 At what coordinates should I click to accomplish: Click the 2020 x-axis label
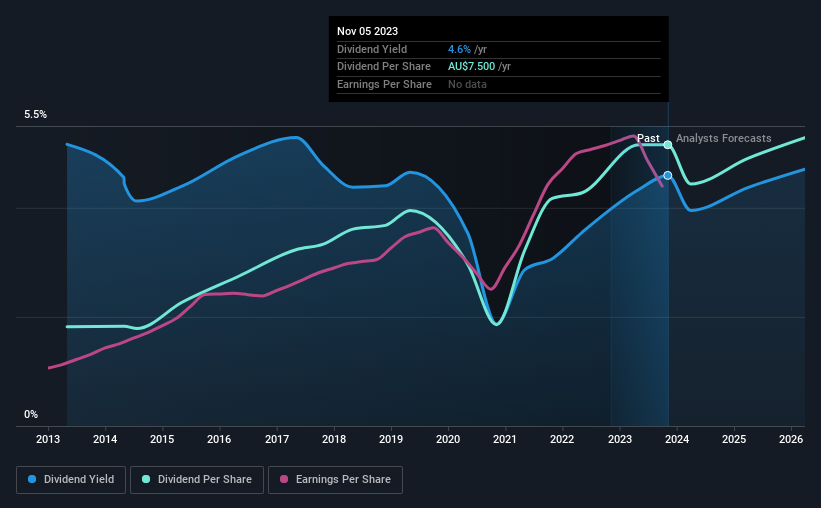448,439
